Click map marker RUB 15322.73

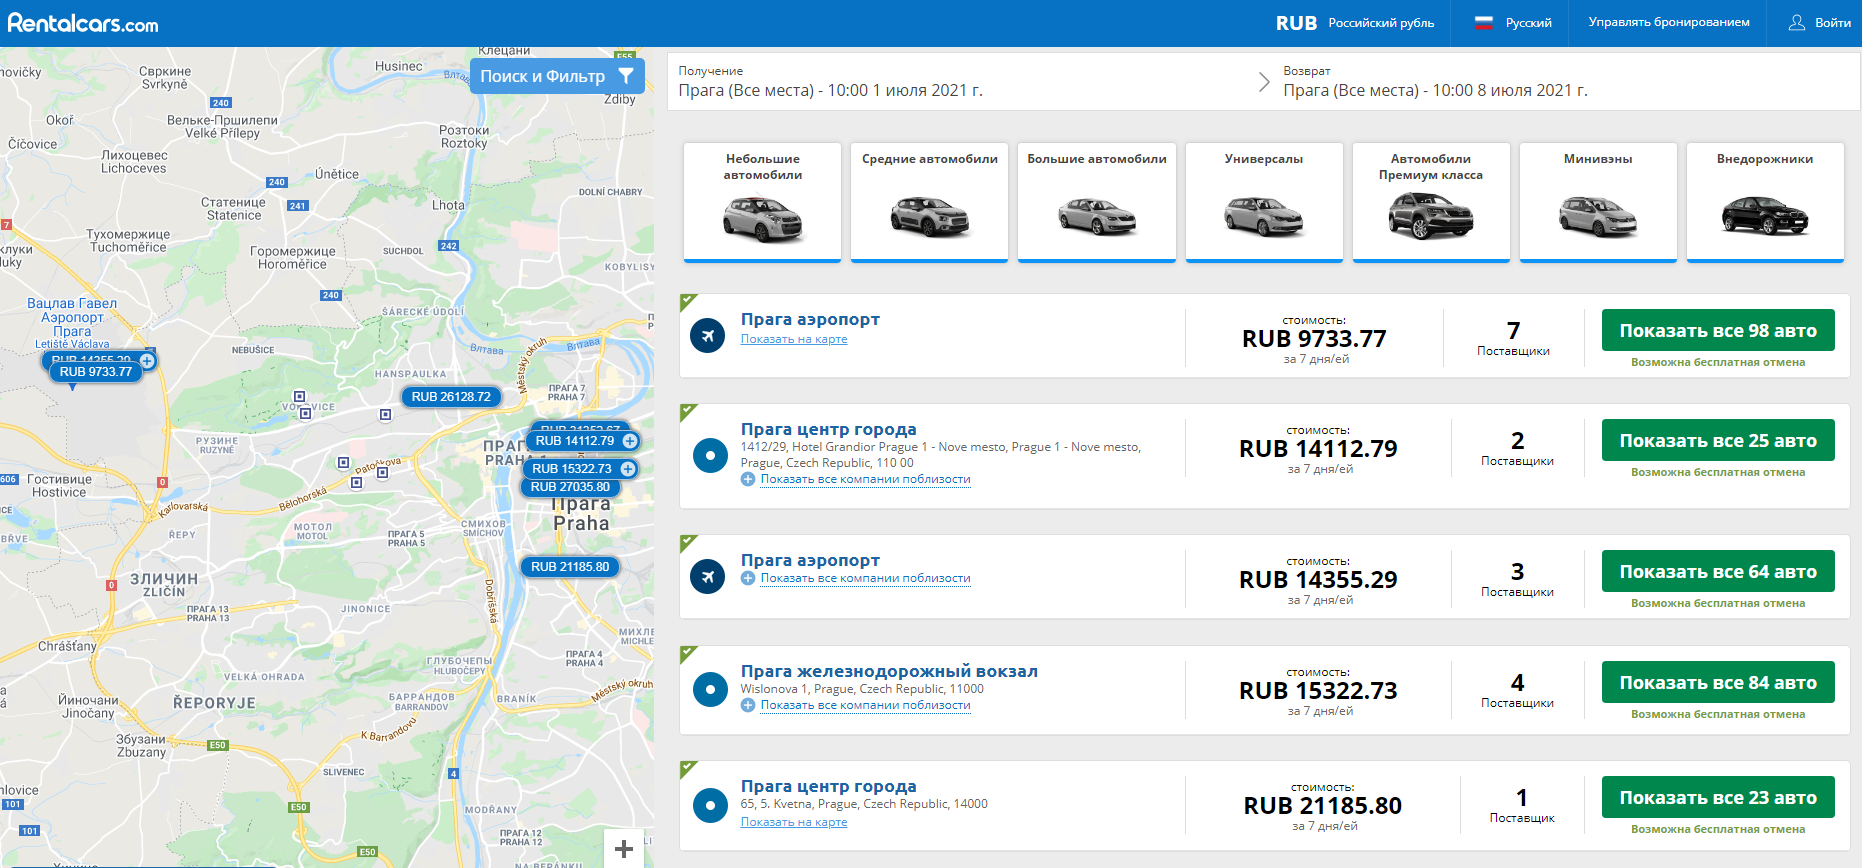coord(571,469)
